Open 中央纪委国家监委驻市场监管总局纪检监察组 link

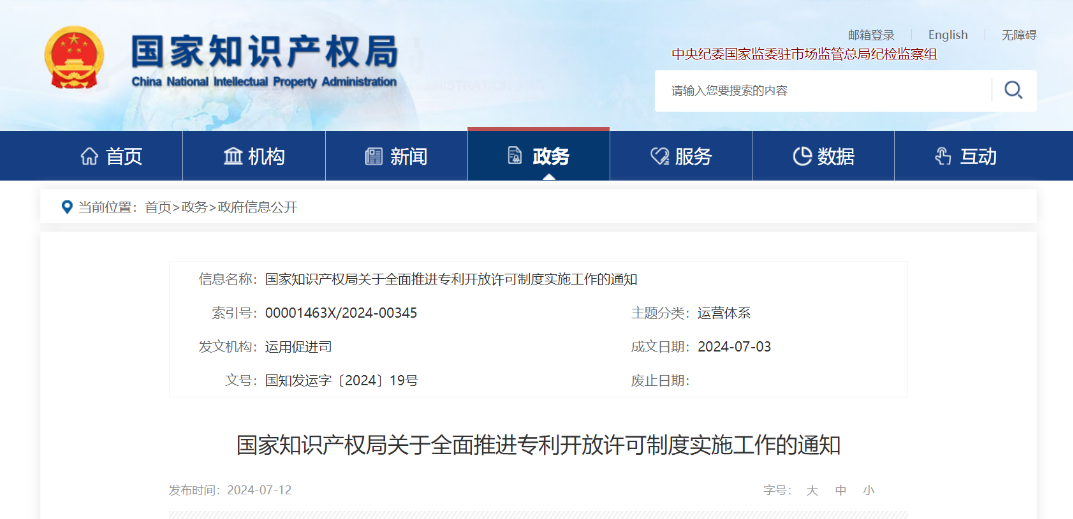pyautogui.click(x=804, y=54)
